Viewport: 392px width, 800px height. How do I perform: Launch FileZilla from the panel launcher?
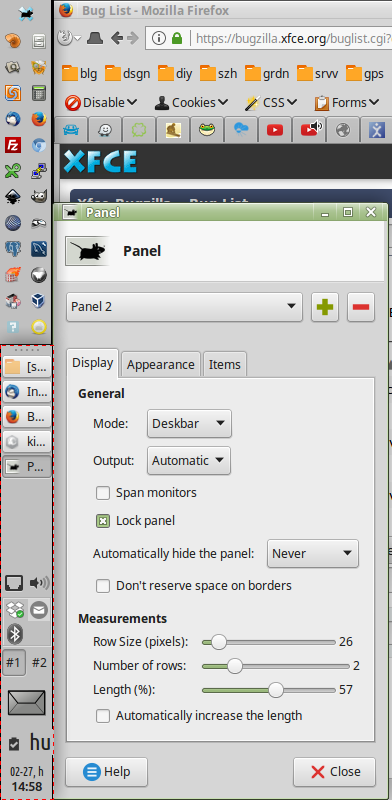click(x=13, y=145)
